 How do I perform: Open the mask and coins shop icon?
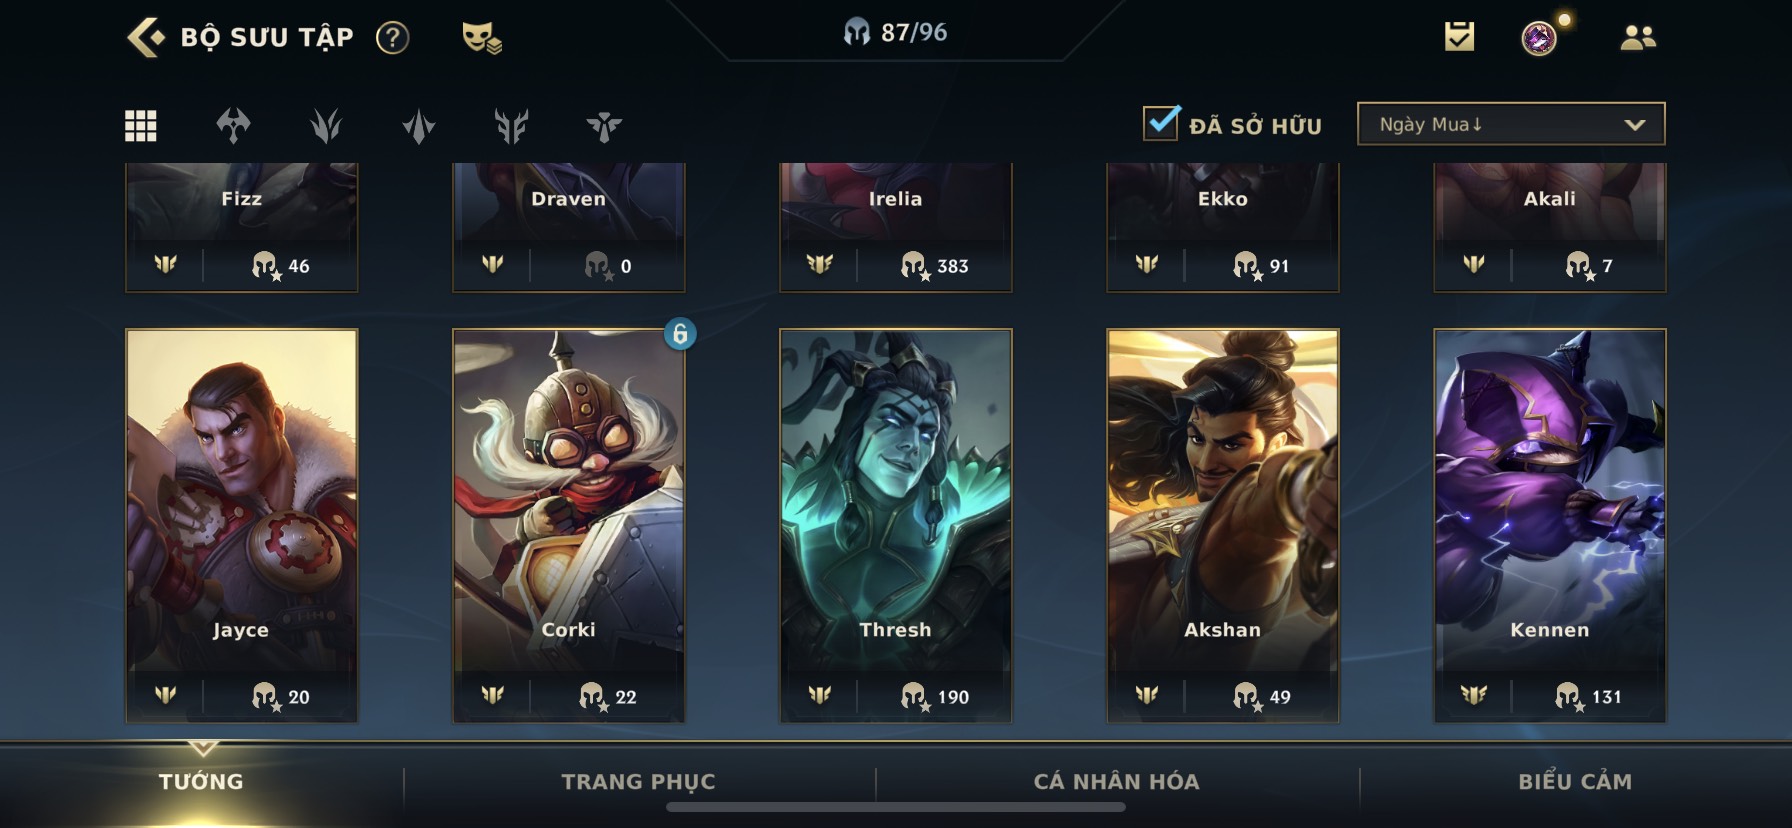click(x=482, y=38)
